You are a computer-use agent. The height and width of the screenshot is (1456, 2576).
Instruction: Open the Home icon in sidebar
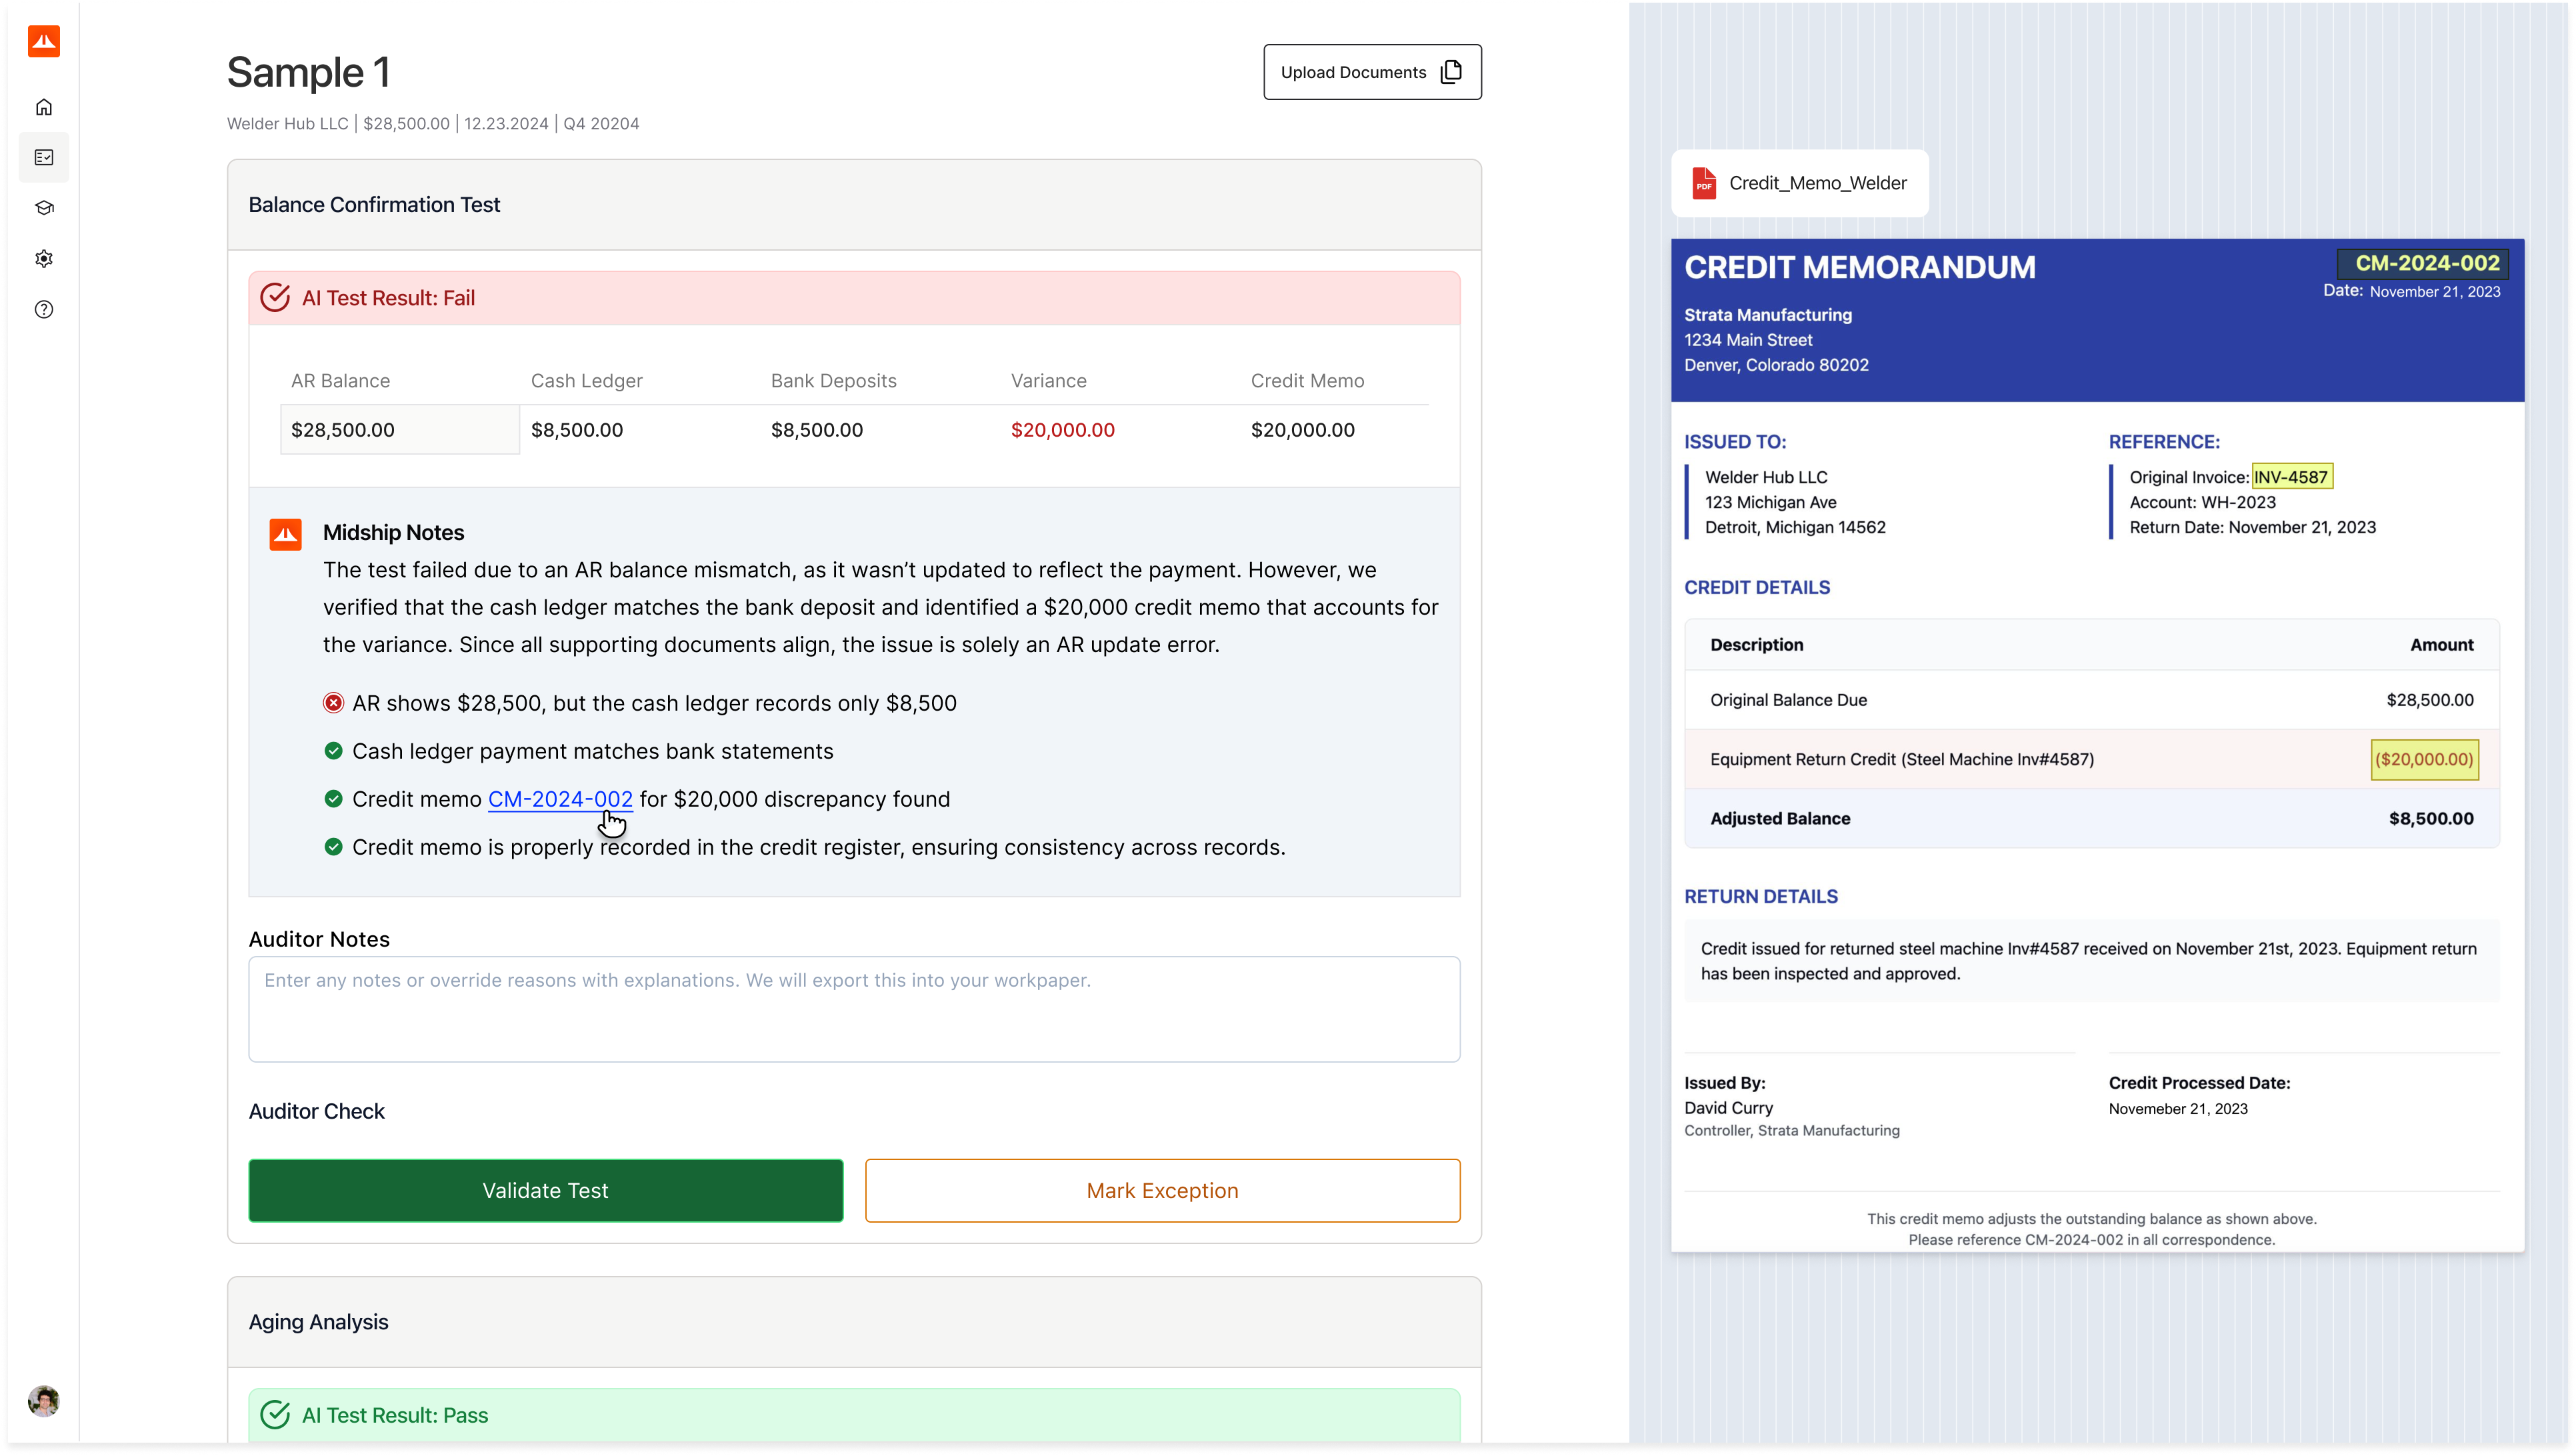coord(44,107)
